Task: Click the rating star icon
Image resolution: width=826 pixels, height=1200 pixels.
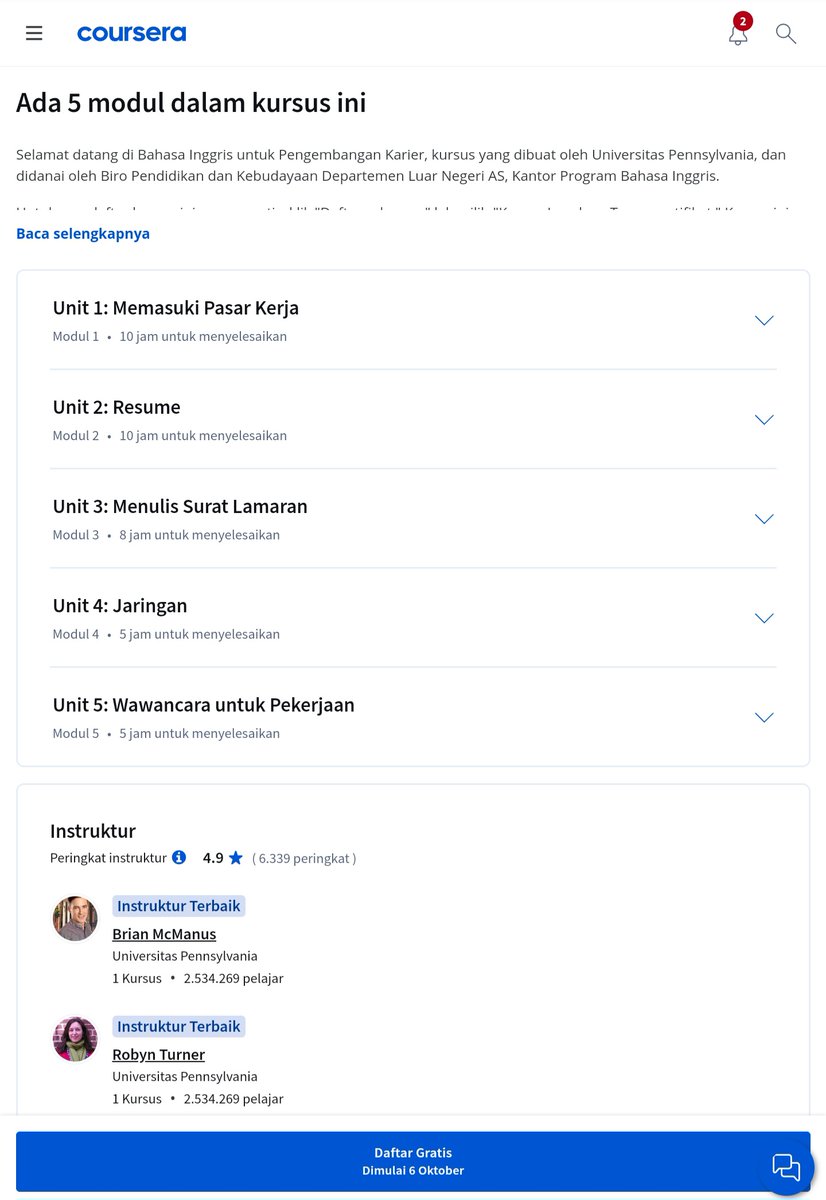Action: [236, 857]
